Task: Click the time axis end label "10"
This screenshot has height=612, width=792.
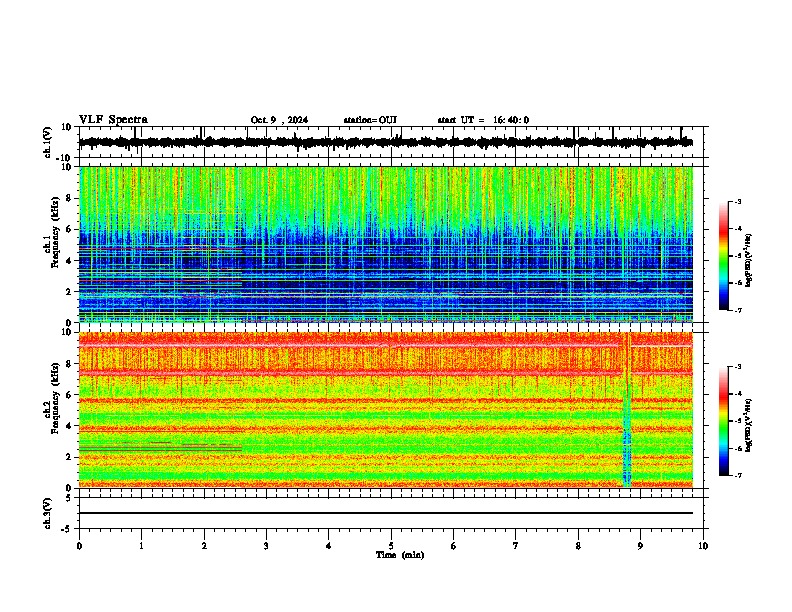Action: click(703, 546)
